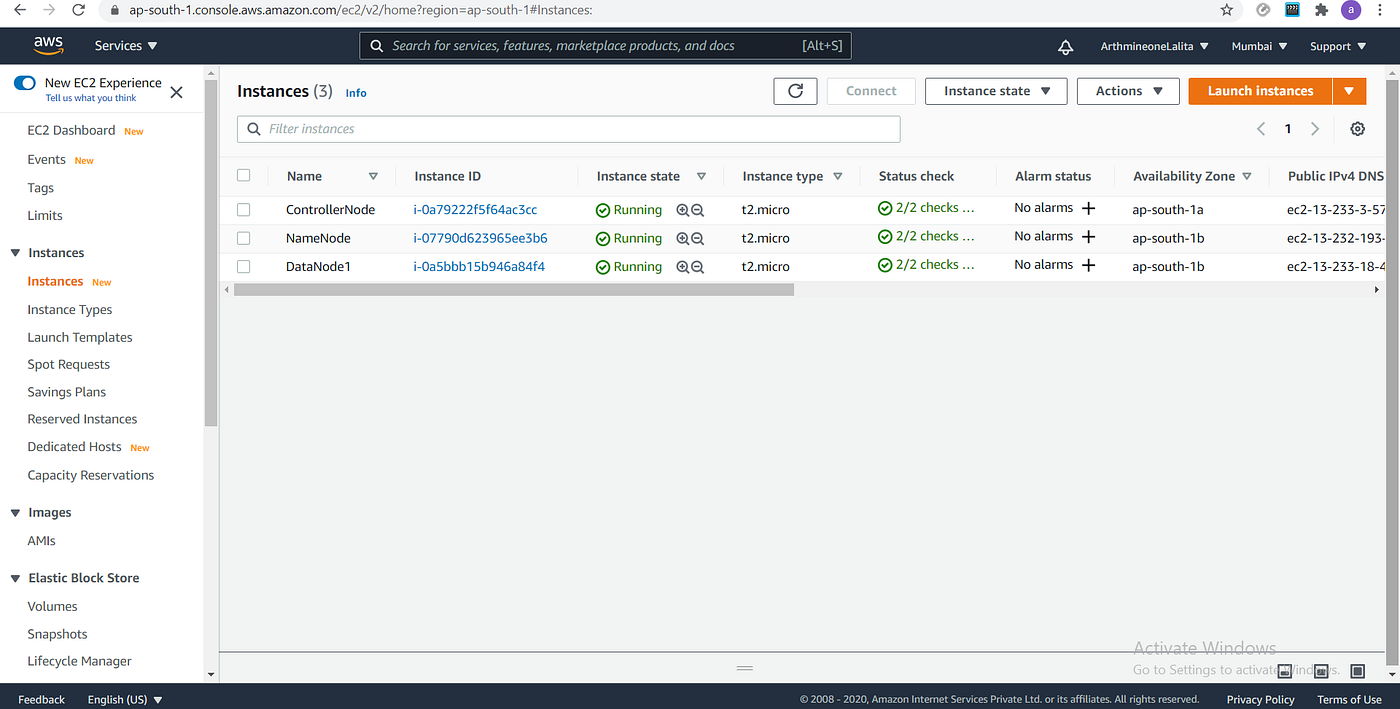
Task: Open English (US) language dropdown
Action: click(125, 699)
